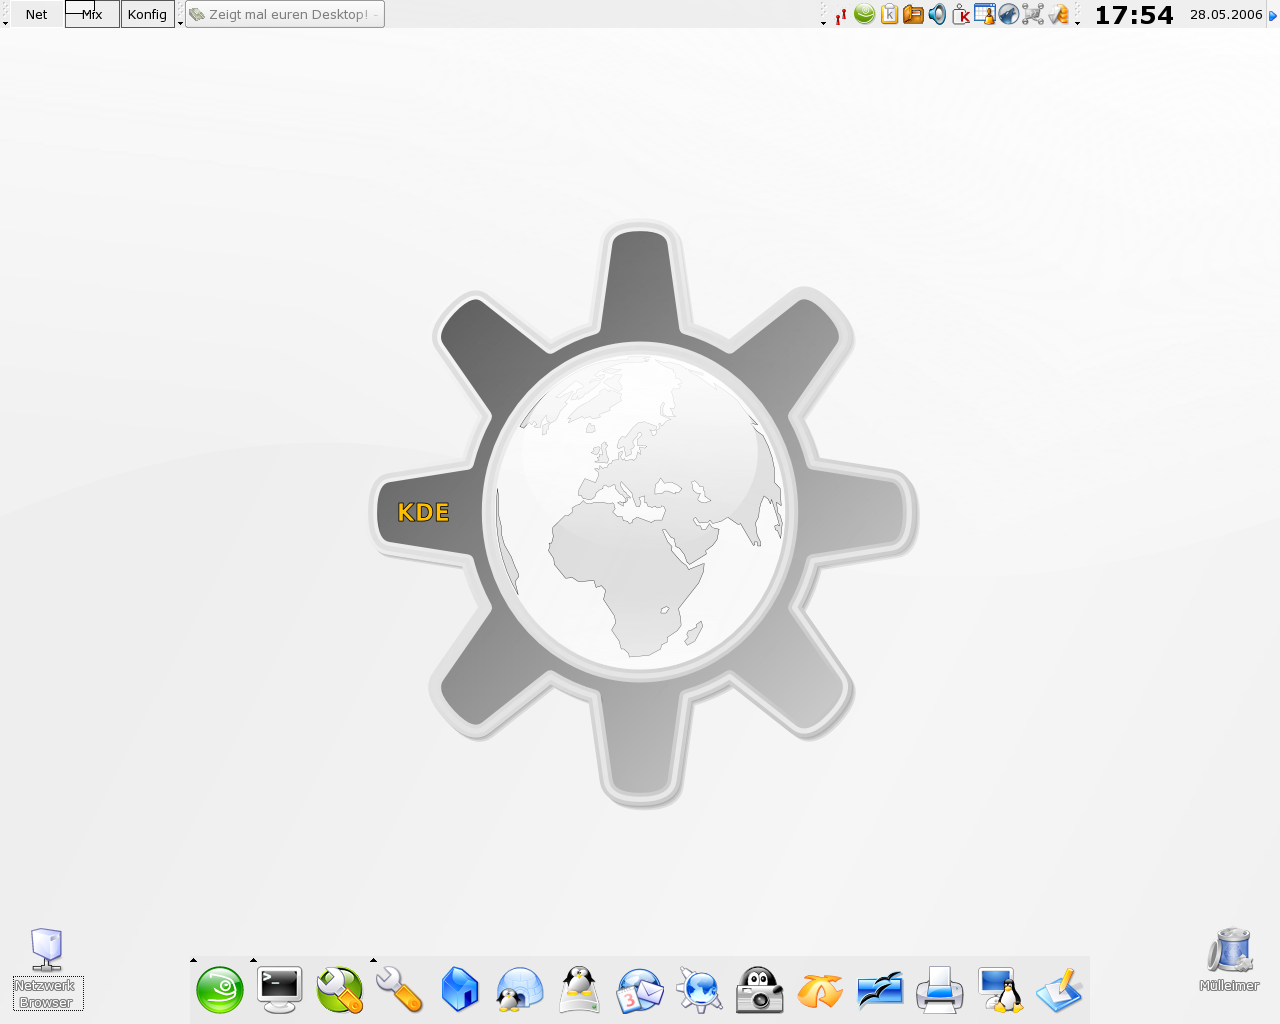Click the 28.05.2006 date
Screen dimensions: 1280x1024
pyautogui.click(x=1226, y=15)
